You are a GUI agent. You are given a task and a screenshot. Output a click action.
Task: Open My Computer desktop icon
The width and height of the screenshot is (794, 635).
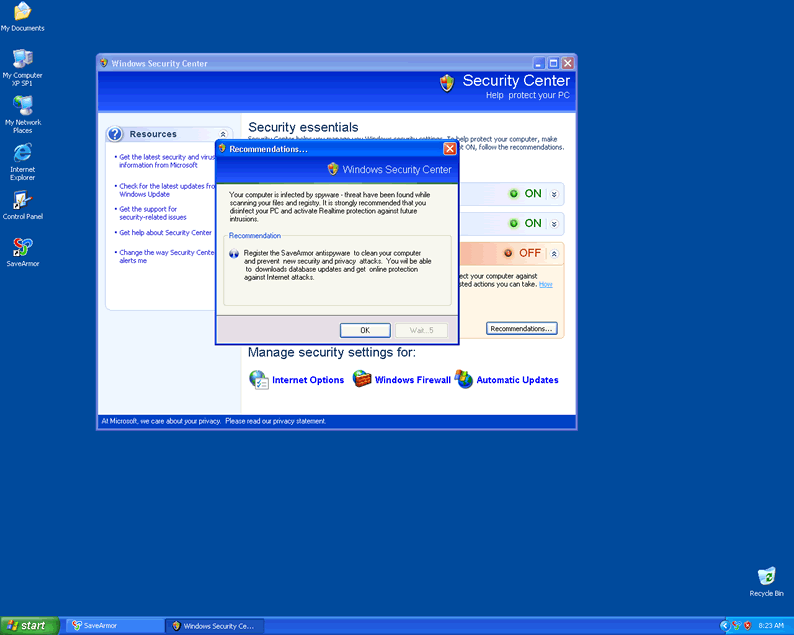(22, 60)
